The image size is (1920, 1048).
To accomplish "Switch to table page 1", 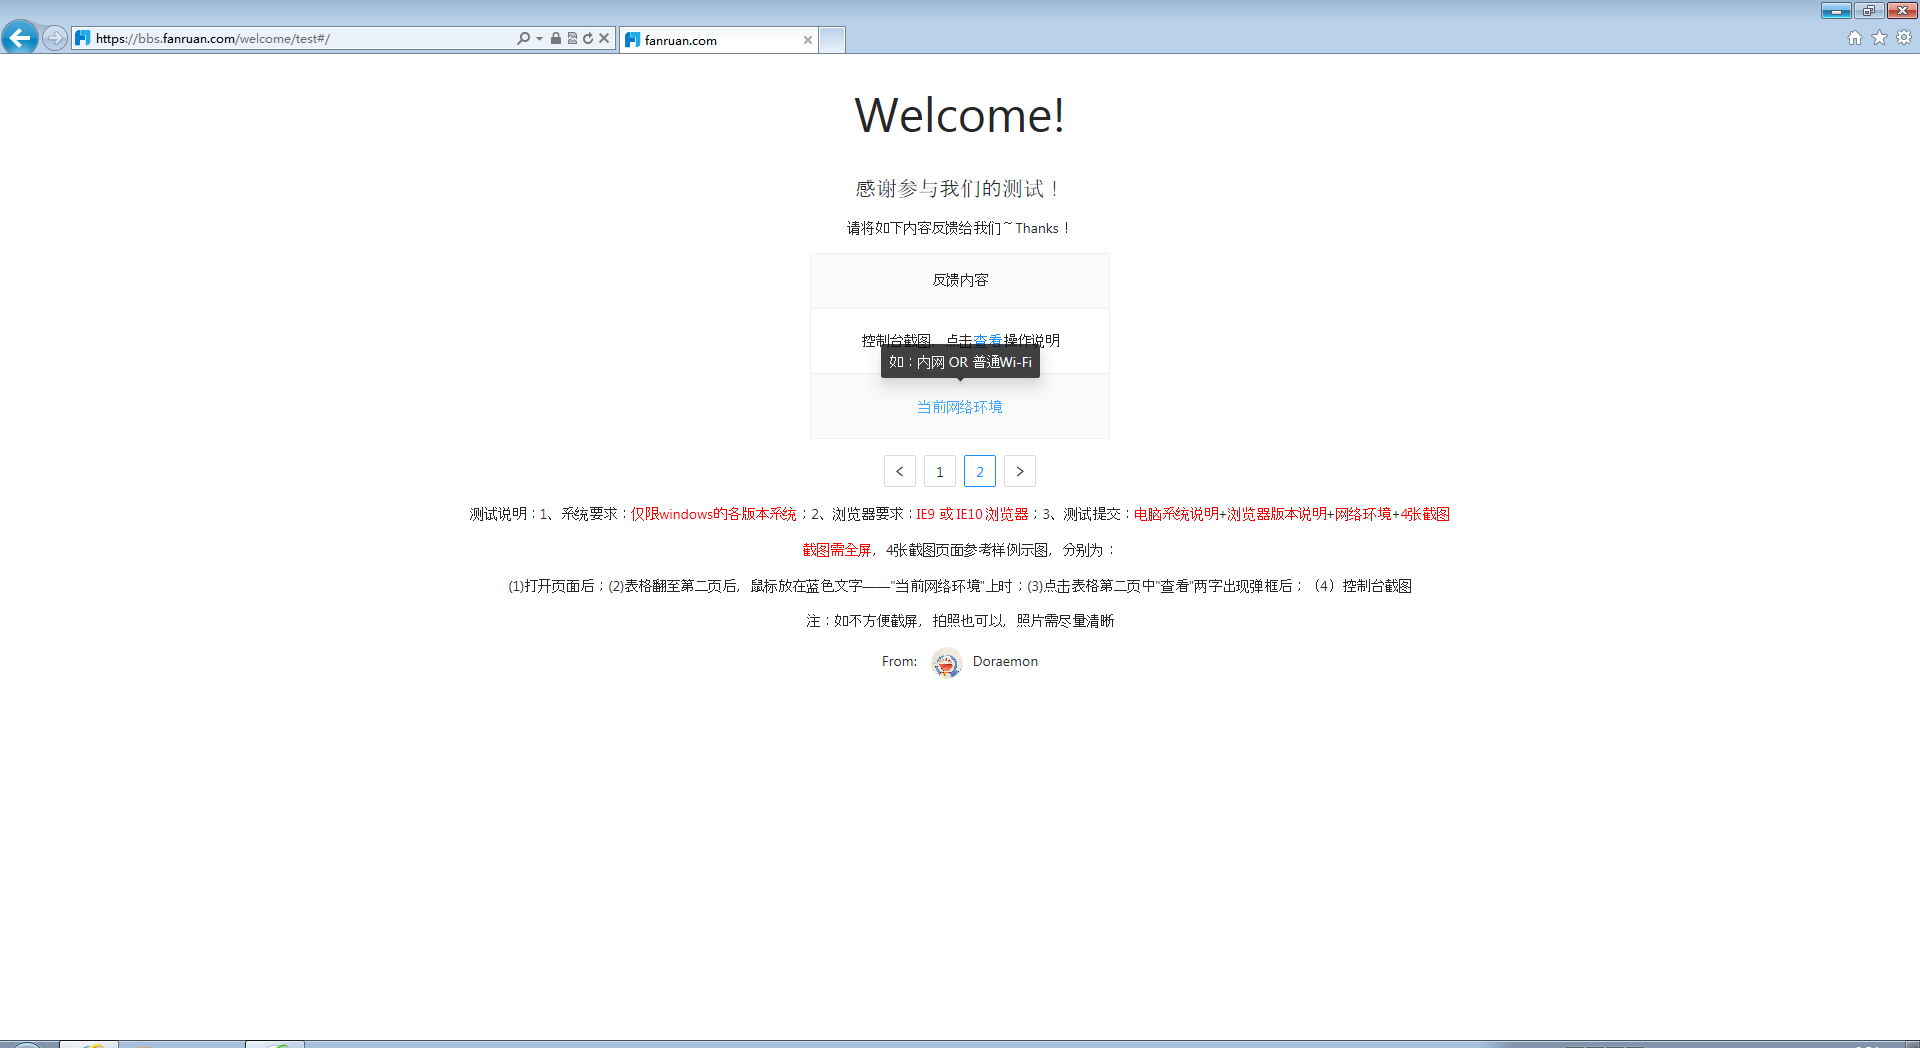I will coord(940,471).
